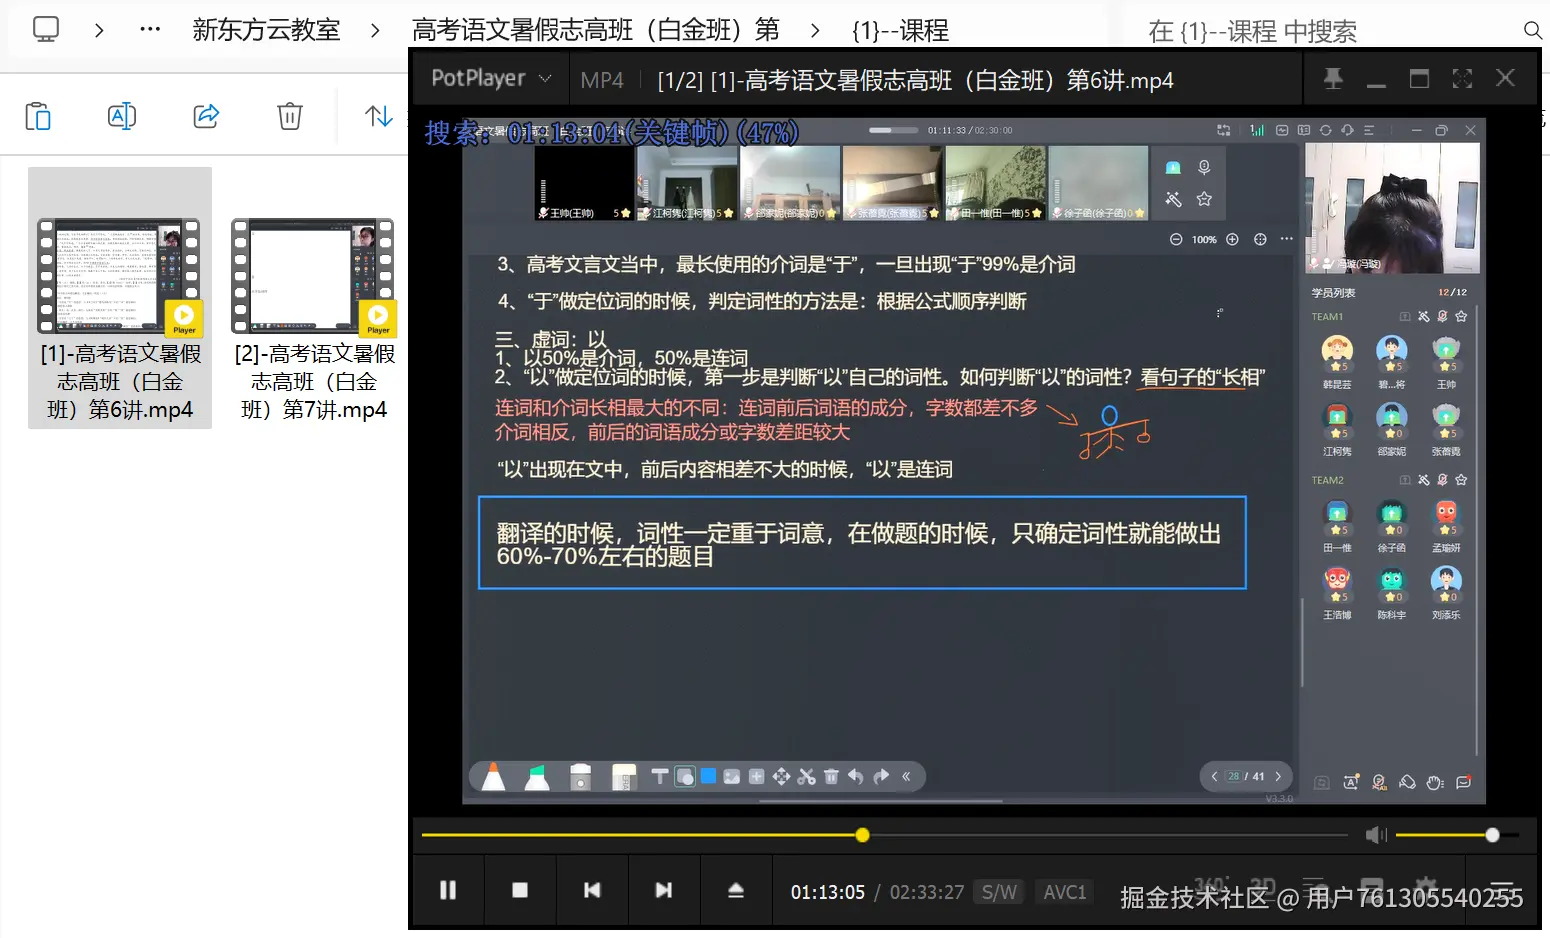This screenshot has height=938, width=1550.
Task: Click the Explorer share toolbar icon
Action: tap(206, 116)
